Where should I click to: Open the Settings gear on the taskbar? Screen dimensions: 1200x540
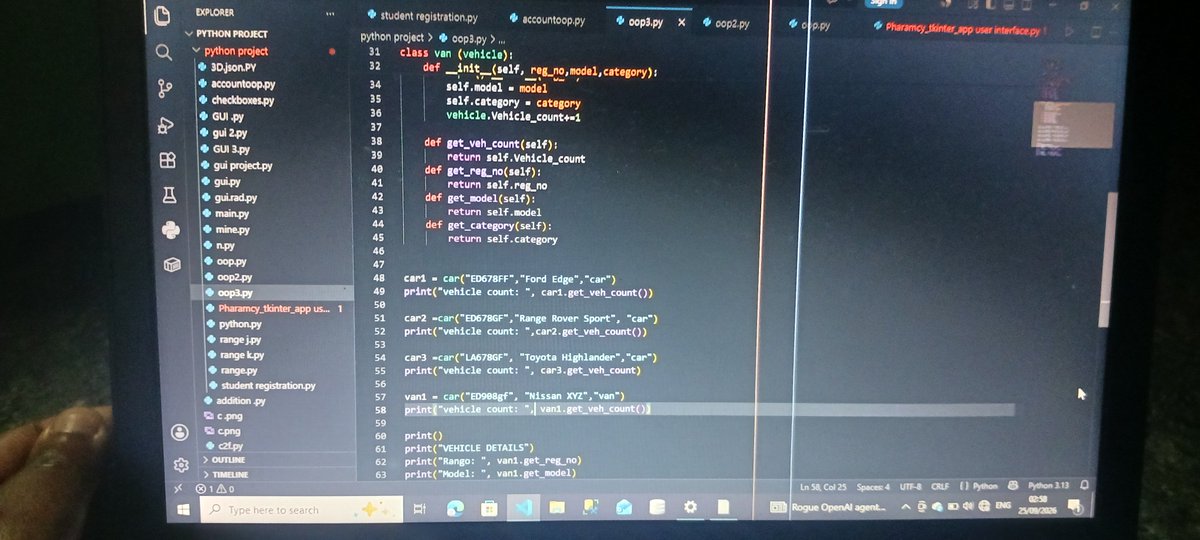(x=690, y=507)
